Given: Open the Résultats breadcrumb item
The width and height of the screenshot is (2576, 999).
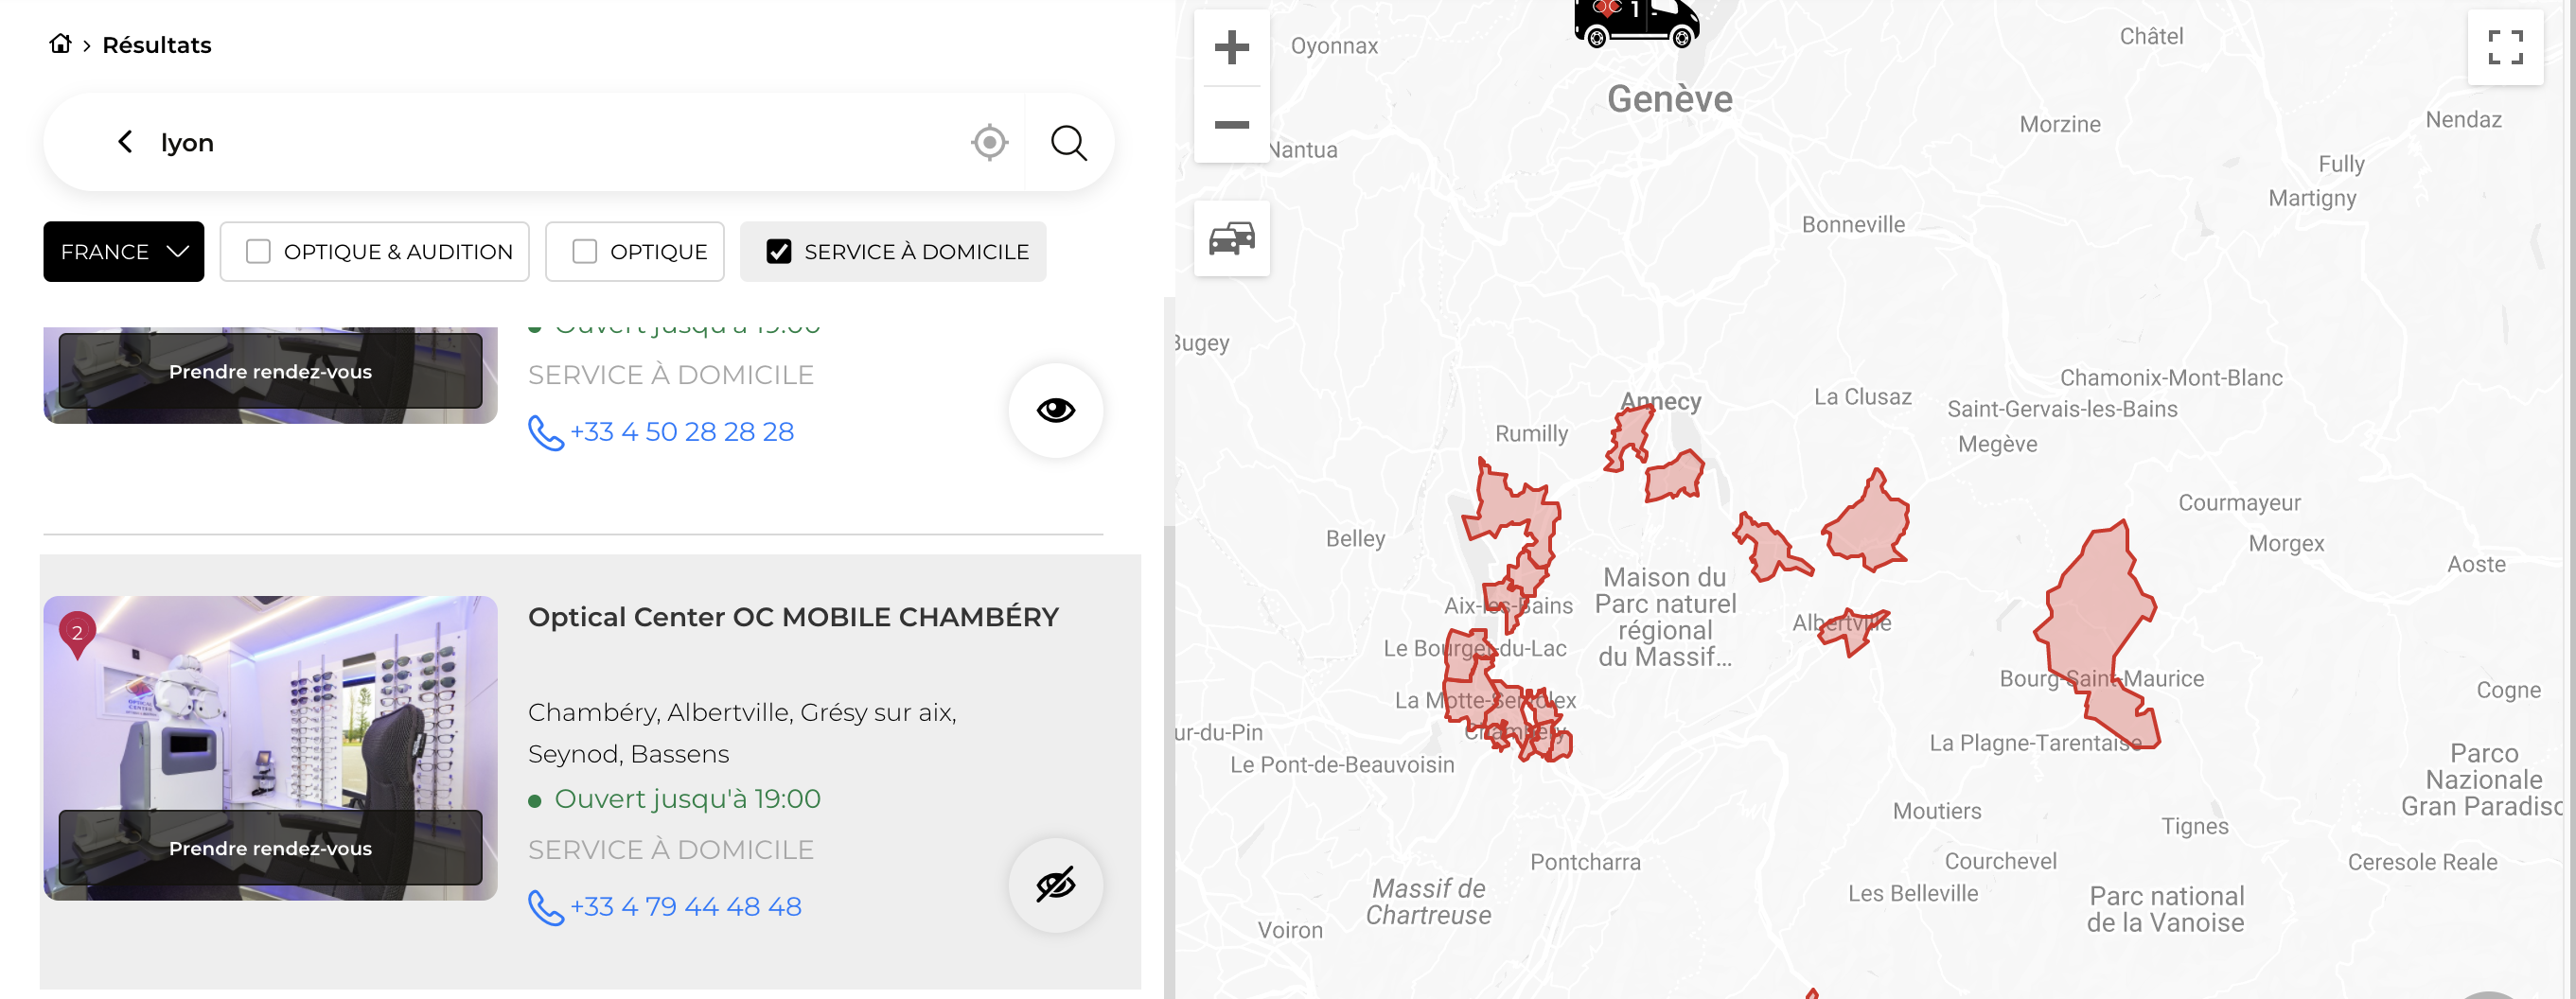Looking at the screenshot, I should click(x=157, y=45).
